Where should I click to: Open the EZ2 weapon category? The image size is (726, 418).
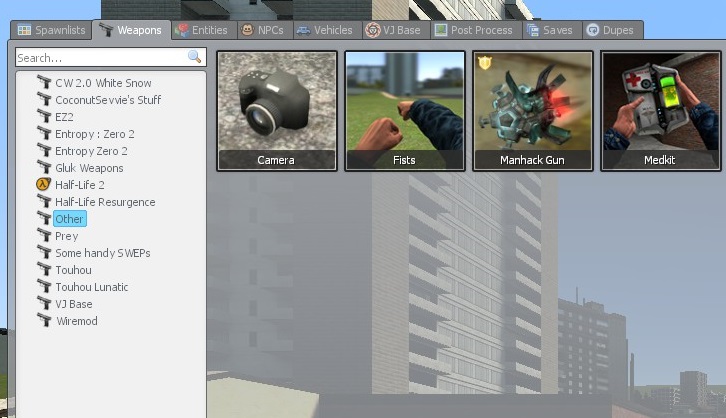point(64,117)
